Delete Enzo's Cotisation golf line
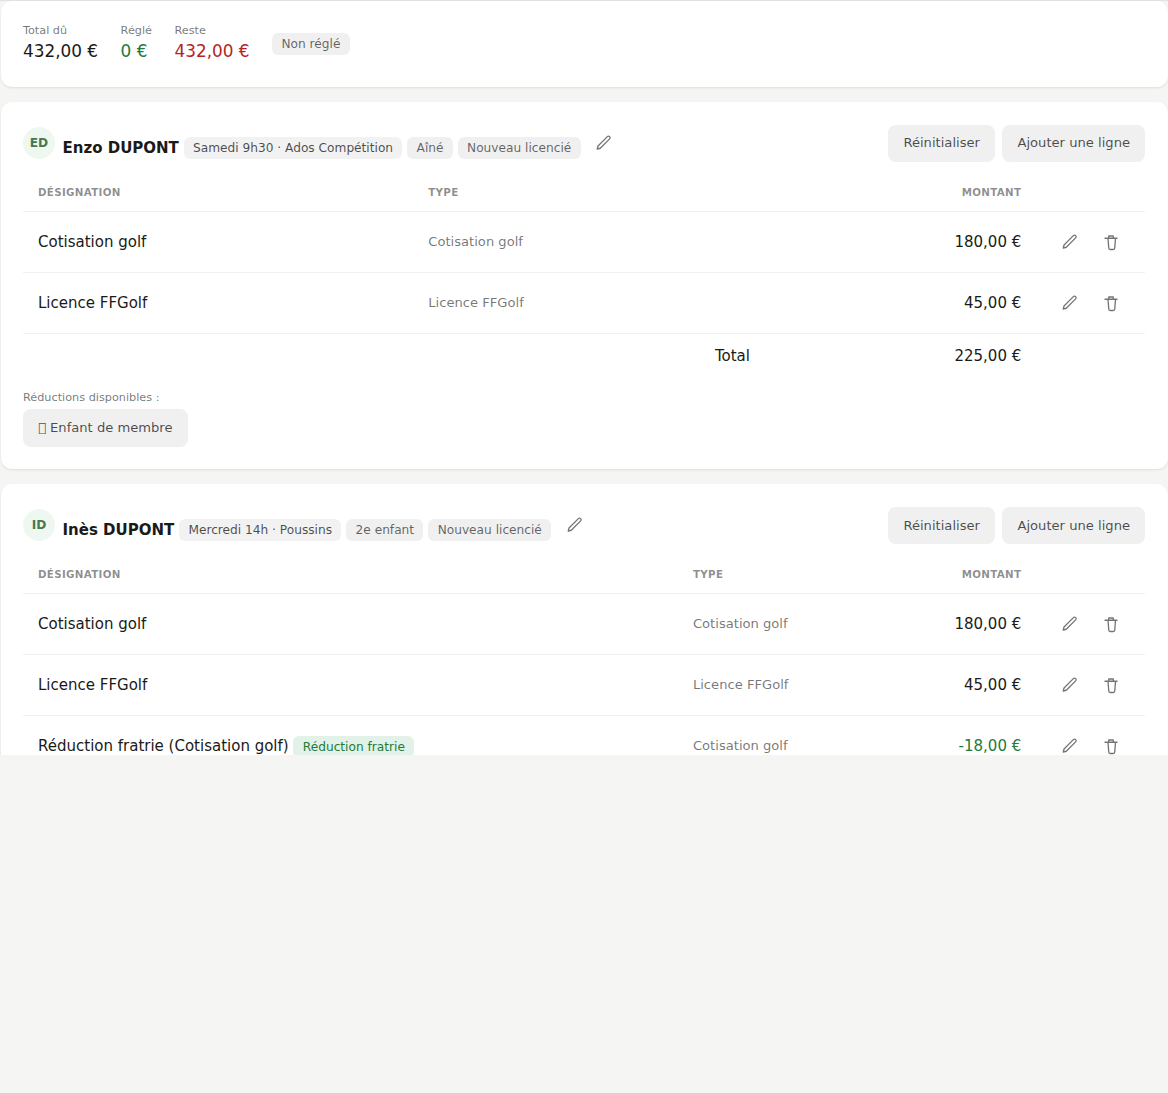 1111,242
